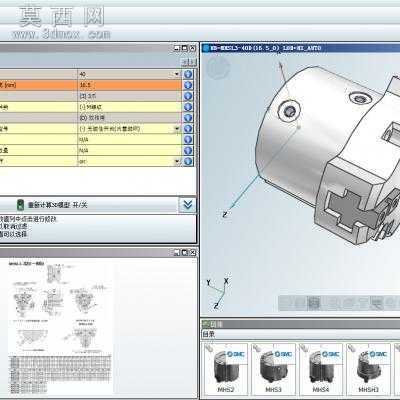Click the info icon in the '40' row
400x400 pixels.
tap(188, 74)
